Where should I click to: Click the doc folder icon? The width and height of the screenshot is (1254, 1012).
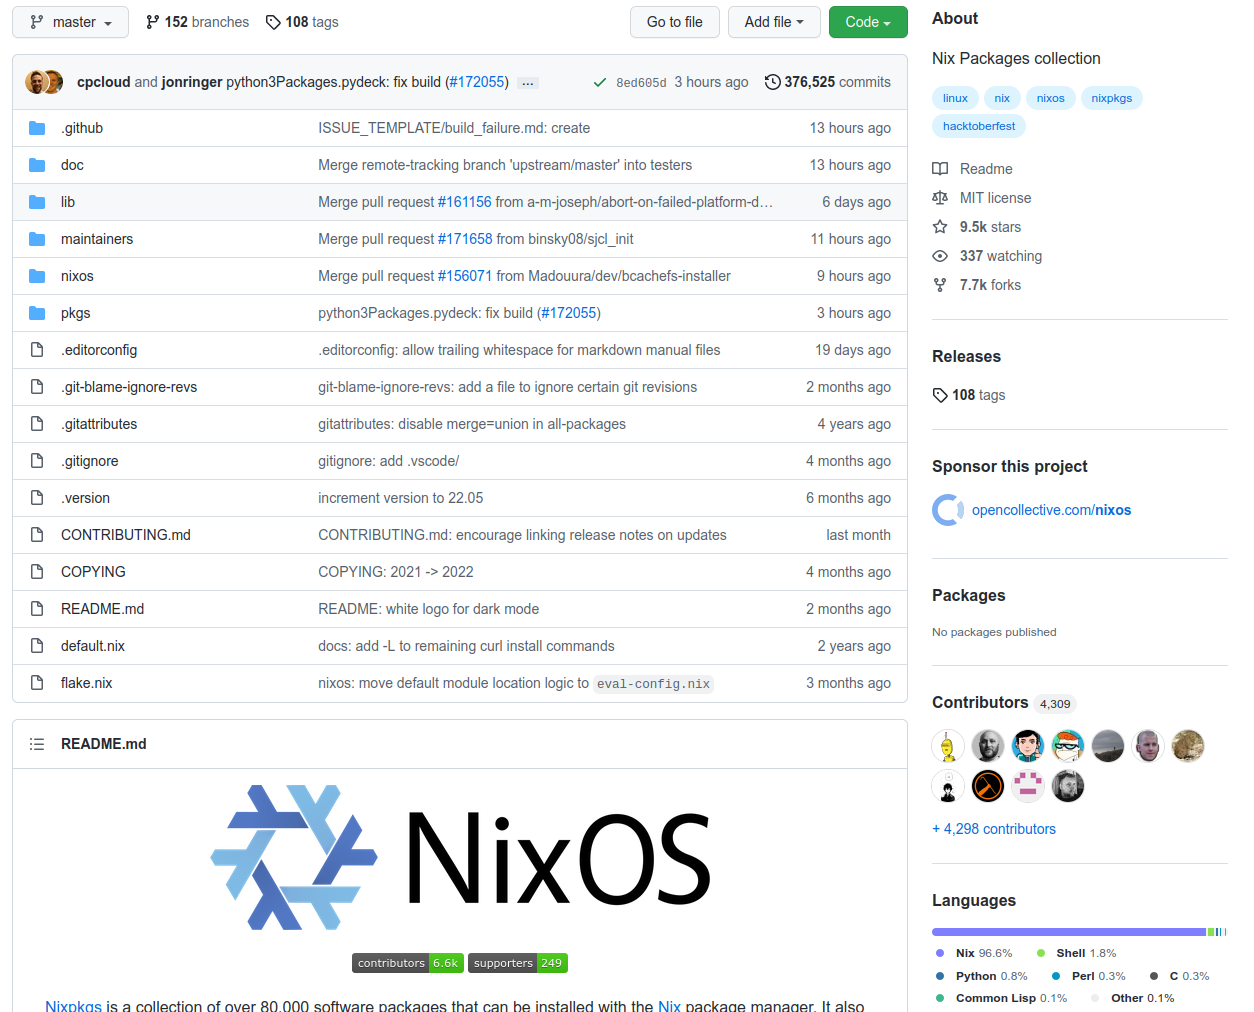point(37,165)
